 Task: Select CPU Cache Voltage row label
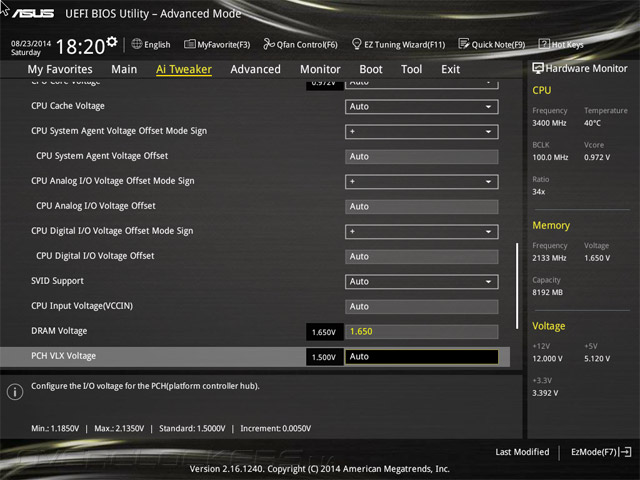click(68, 106)
